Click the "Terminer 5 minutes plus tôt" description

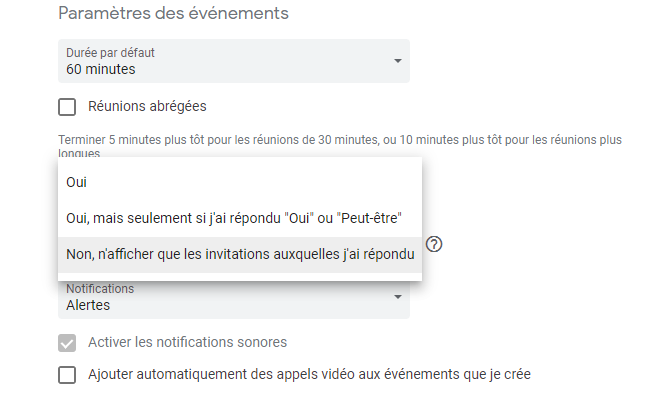(340, 140)
